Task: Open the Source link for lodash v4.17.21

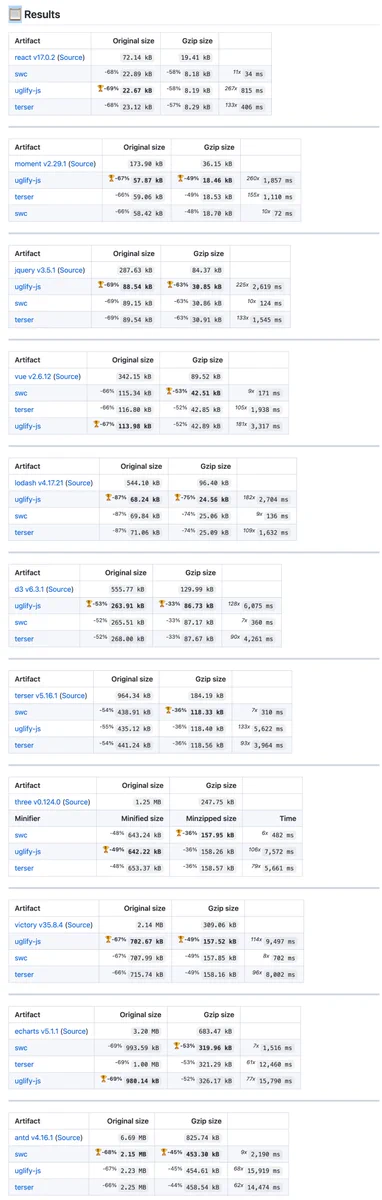Action: coord(86,483)
